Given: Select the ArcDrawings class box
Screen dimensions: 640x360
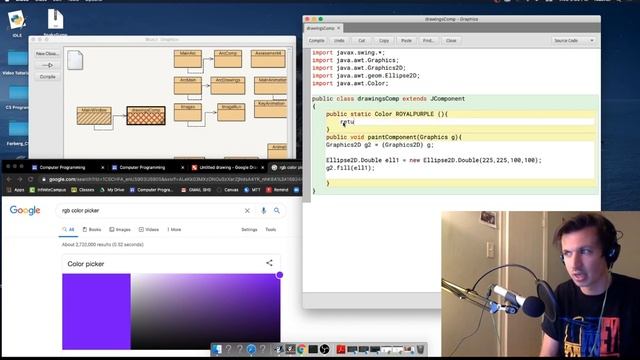Looking at the screenshot, I should (228, 86).
